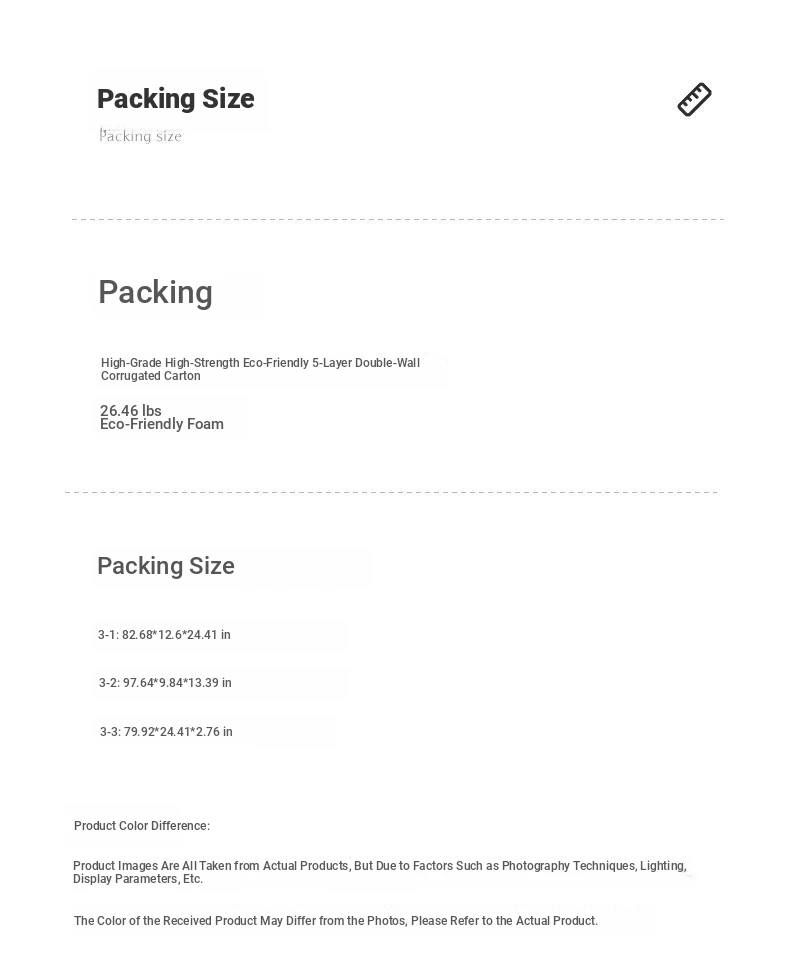Viewport: 790px width, 962px height.
Task: Select the 3-1 dimension line 82.68*12.6*24.41 in
Action: (x=164, y=635)
